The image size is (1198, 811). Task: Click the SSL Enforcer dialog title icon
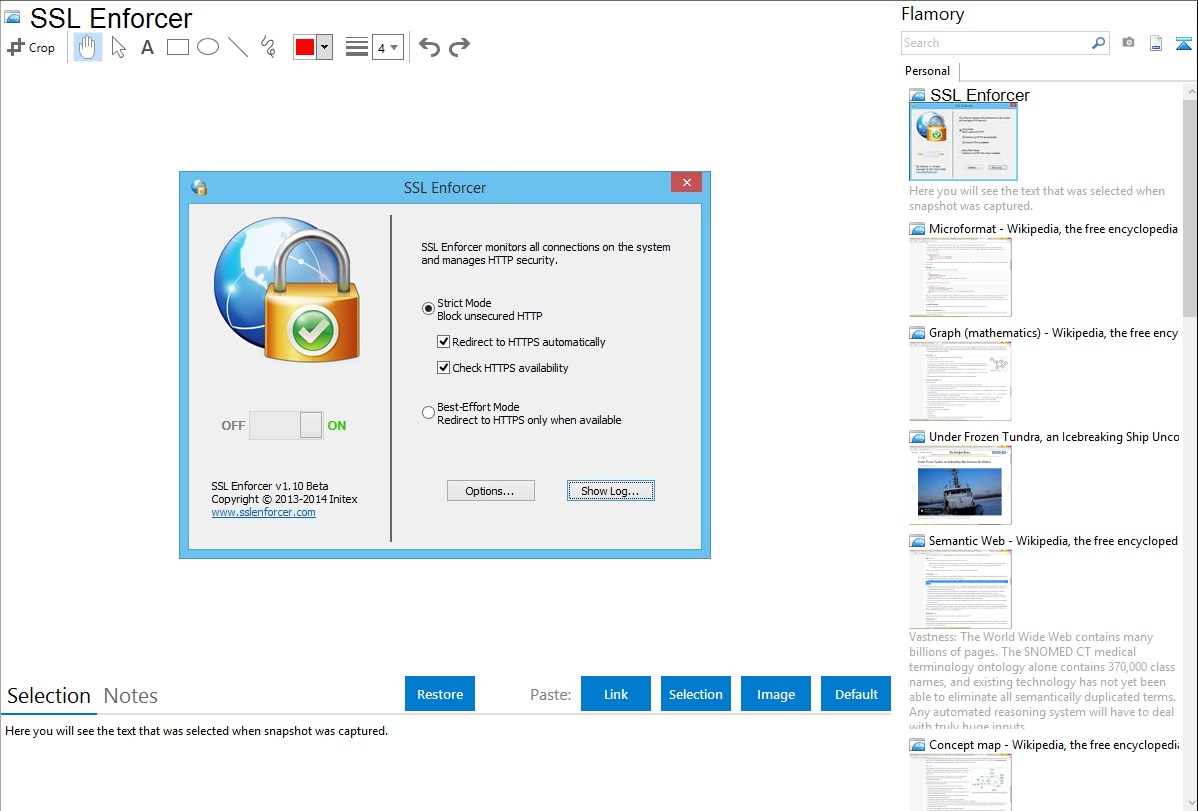[199, 187]
